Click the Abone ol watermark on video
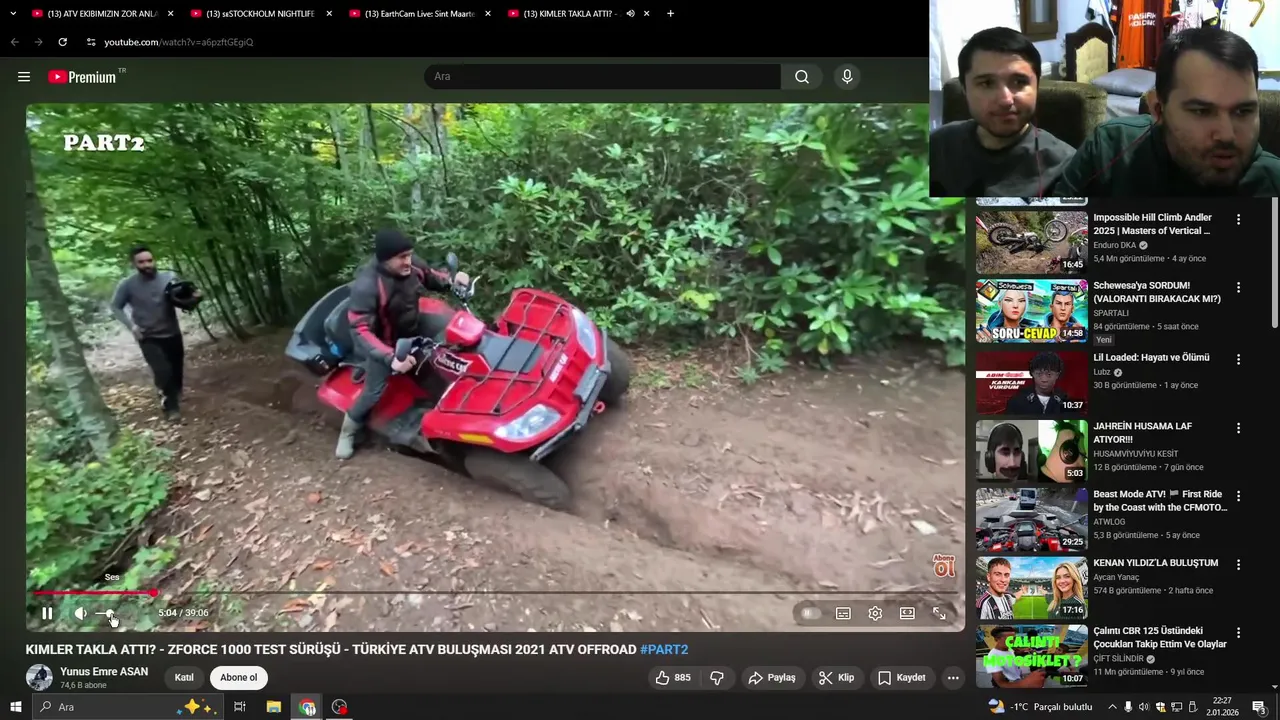1280x720 pixels. tap(943, 567)
